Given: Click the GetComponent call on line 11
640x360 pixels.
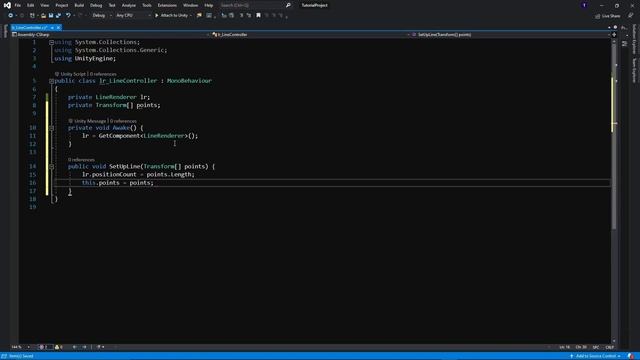Looking at the screenshot, I should tap(119, 136).
